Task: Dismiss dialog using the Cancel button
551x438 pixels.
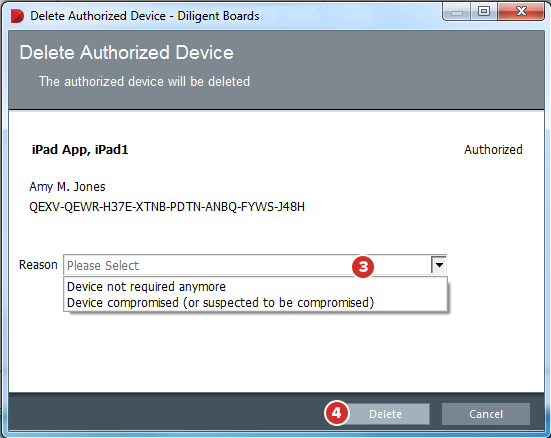Action: [x=486, y=414]
